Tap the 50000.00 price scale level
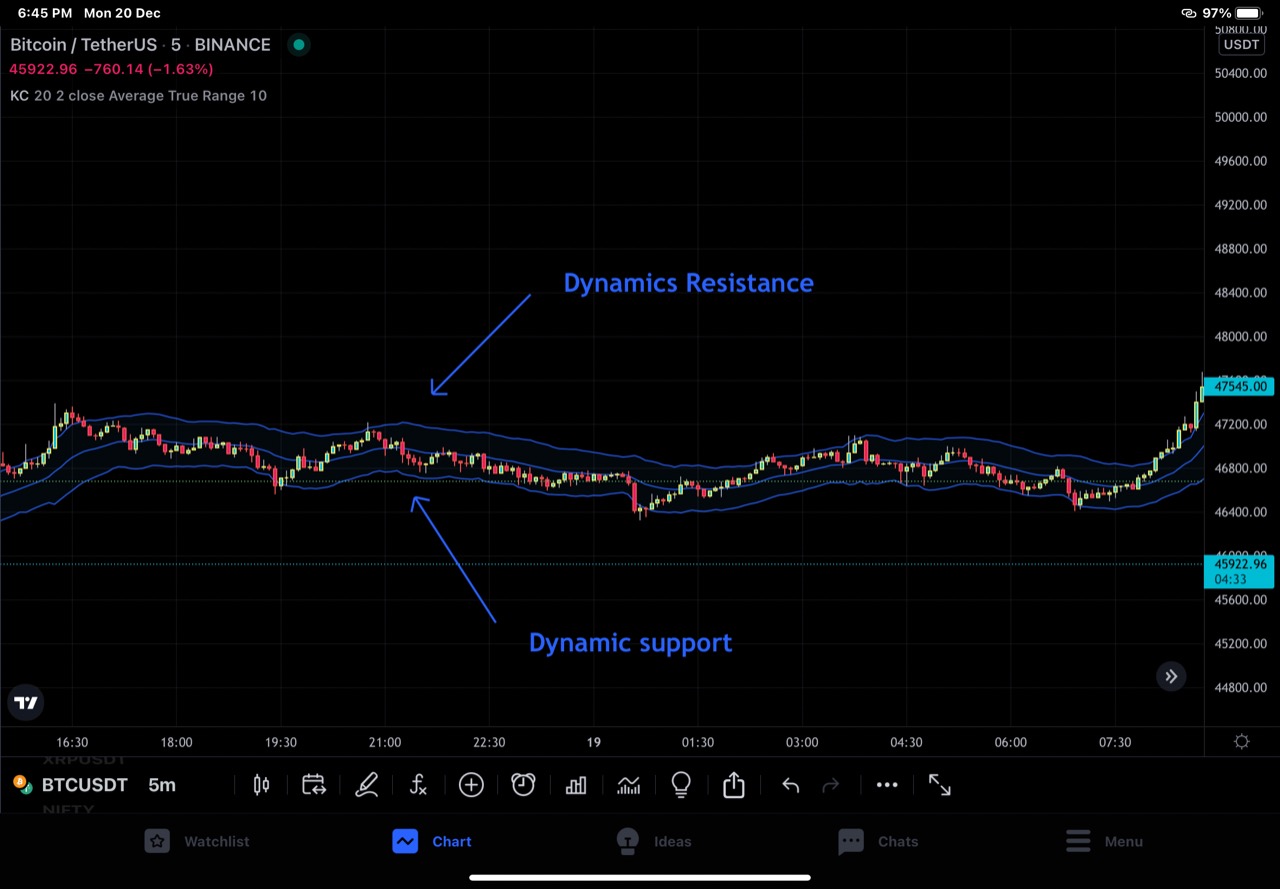The width and height of the screenshot is (1280, 889). 1239,117
